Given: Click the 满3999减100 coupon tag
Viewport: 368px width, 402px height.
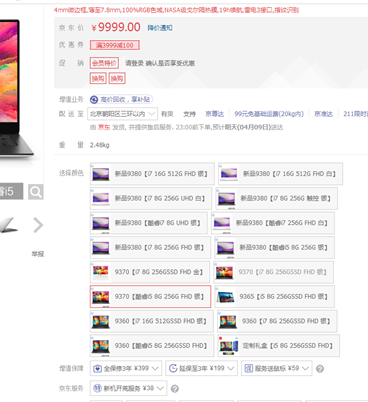Looking at the screenshot, I should pos(115,45).
